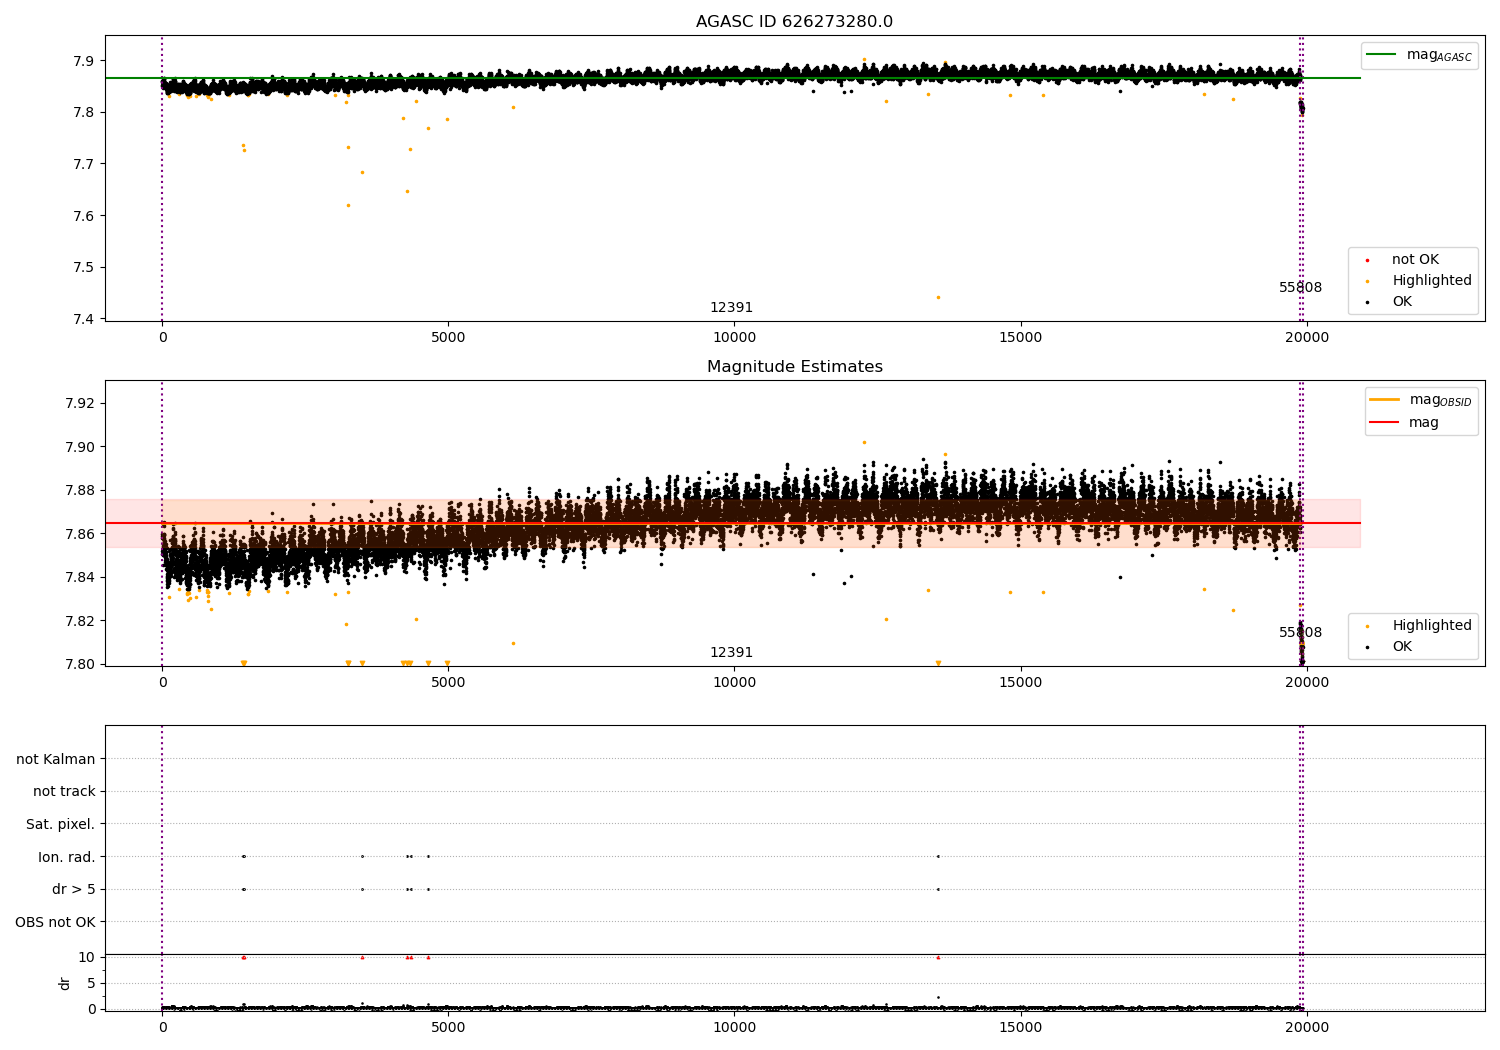Viewport: 1500px width, 1050px height.
Task: Click the 7.4 y-axis tick in top plot
Action: (x=83, y=319)
